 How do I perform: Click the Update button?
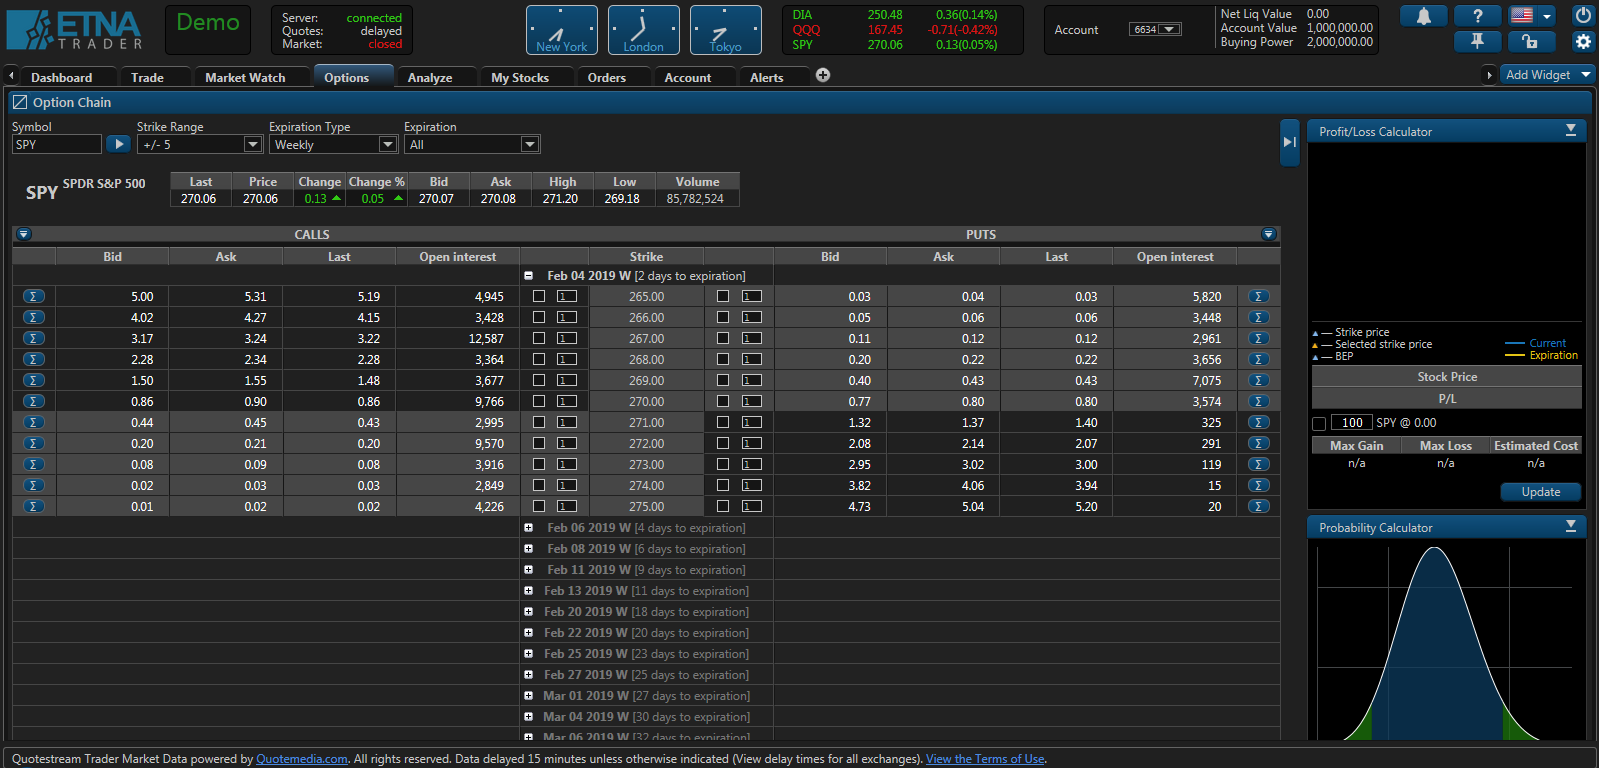tap(1541, 492)
